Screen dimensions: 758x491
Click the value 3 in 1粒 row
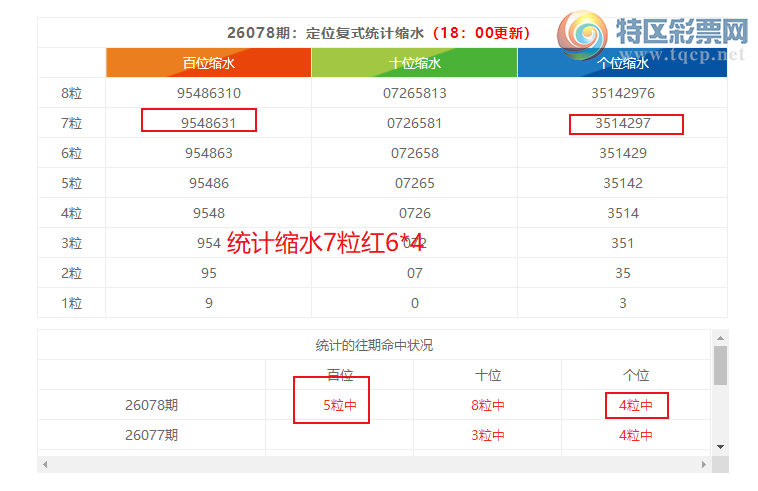(623, 303)
